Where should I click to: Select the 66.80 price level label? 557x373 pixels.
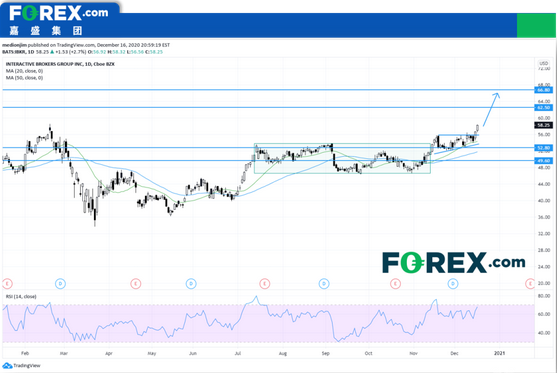tap(544, 90)
